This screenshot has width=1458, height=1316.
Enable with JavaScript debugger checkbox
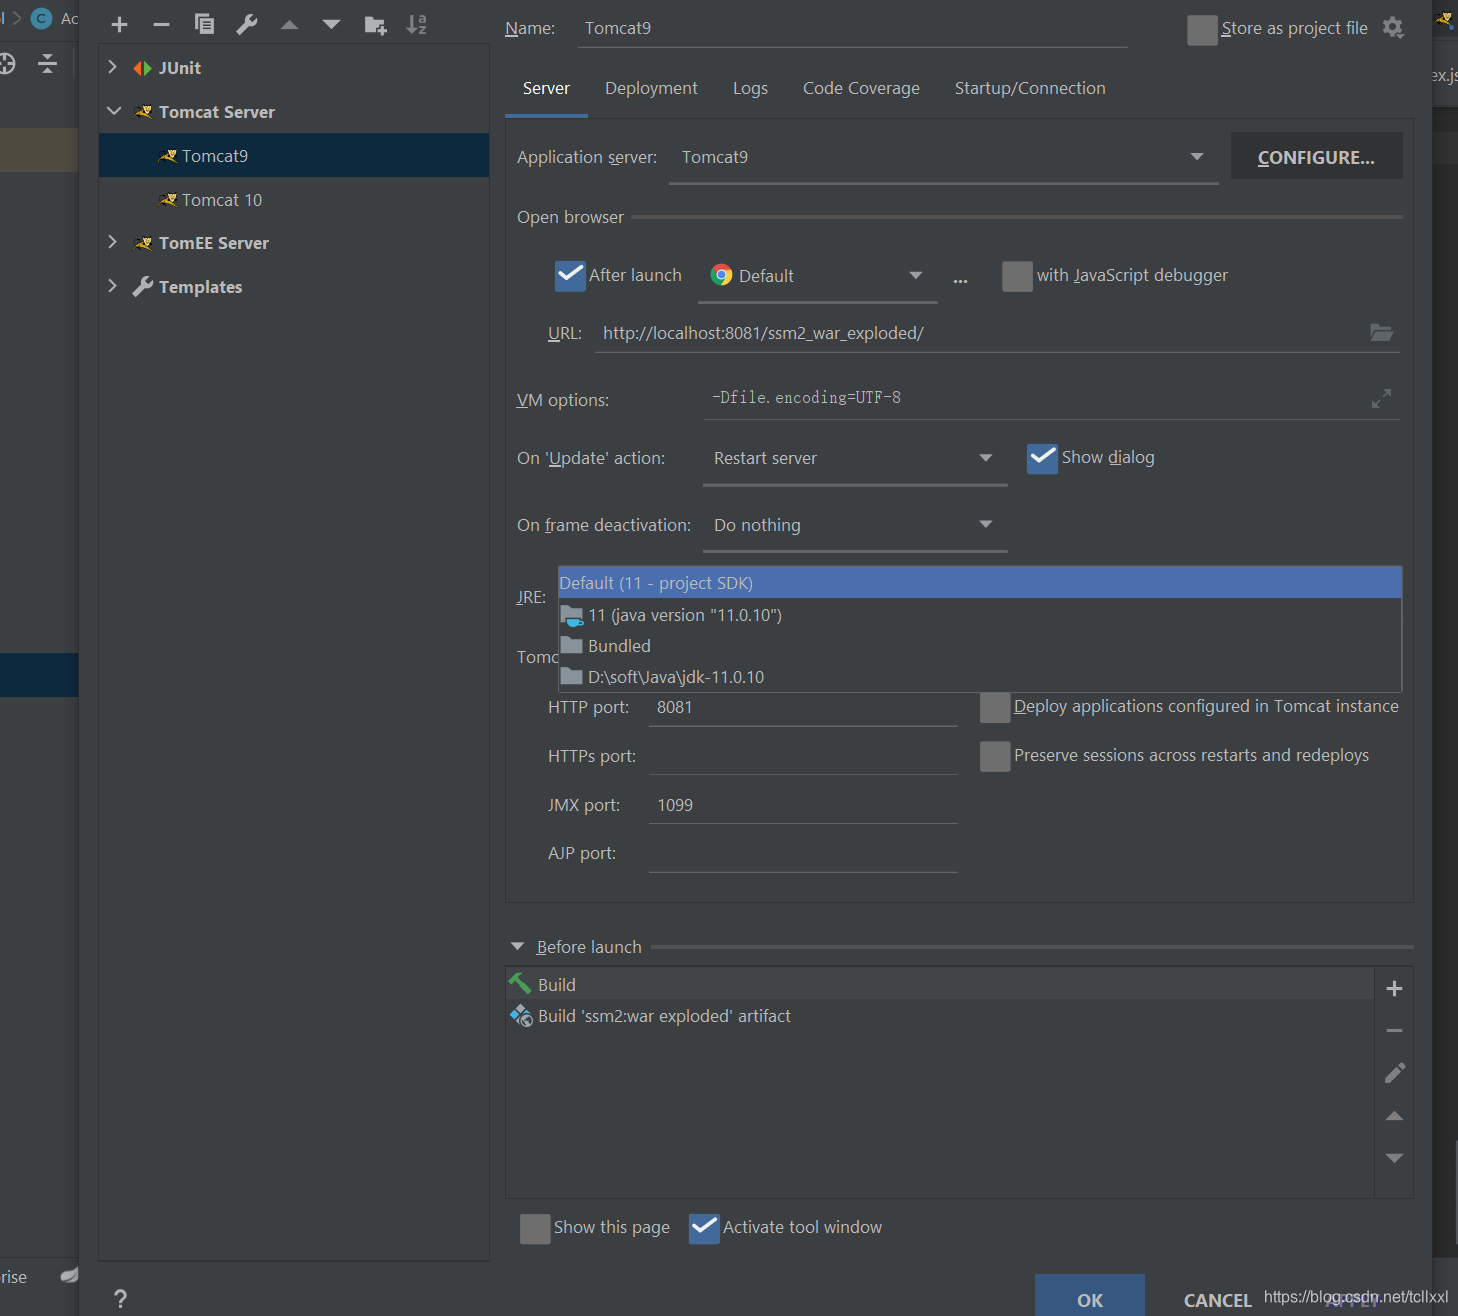click(1017, 276)
